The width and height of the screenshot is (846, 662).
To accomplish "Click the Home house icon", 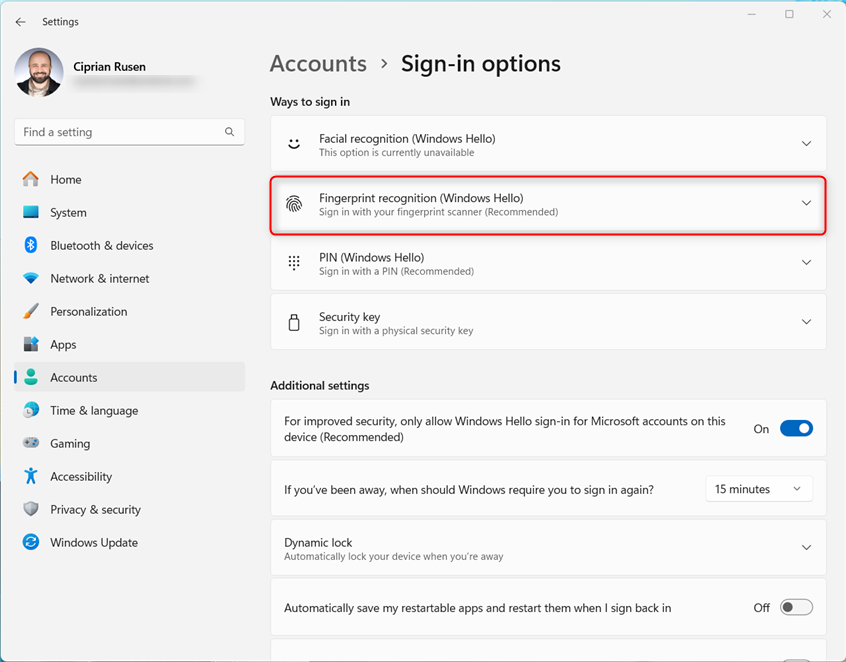I will pos(31,179).
